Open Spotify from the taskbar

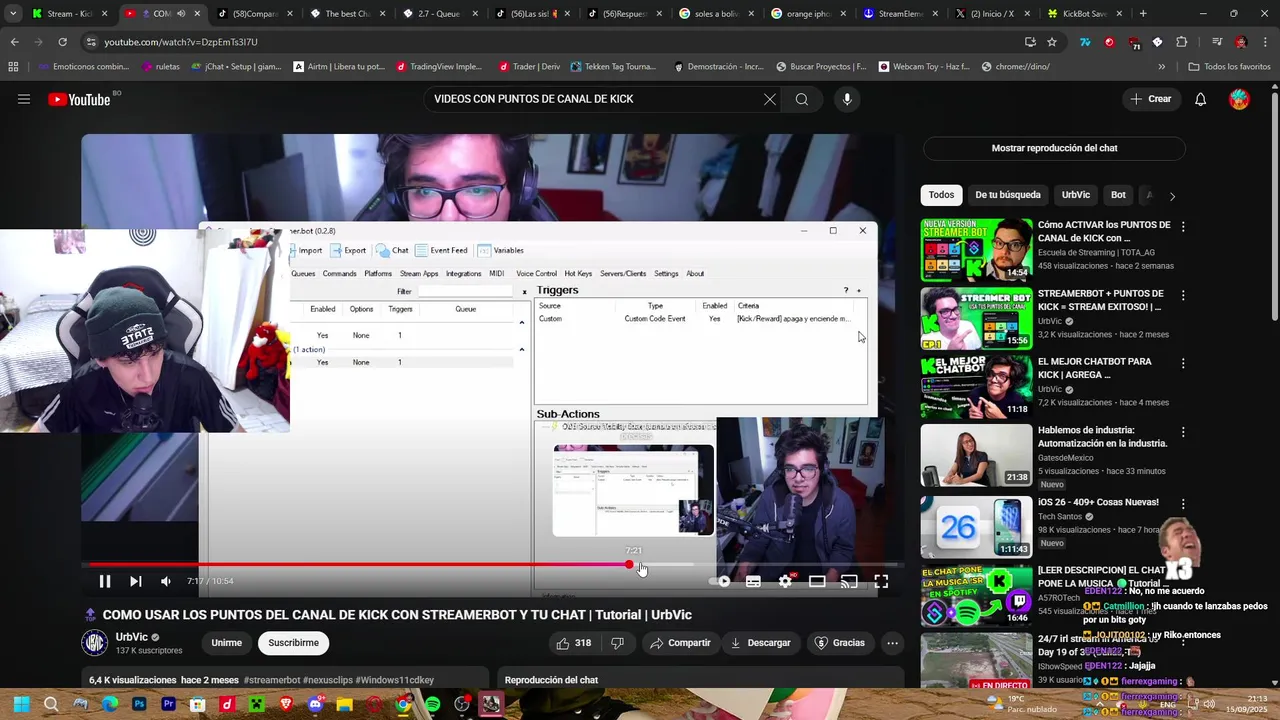[432, 704]
